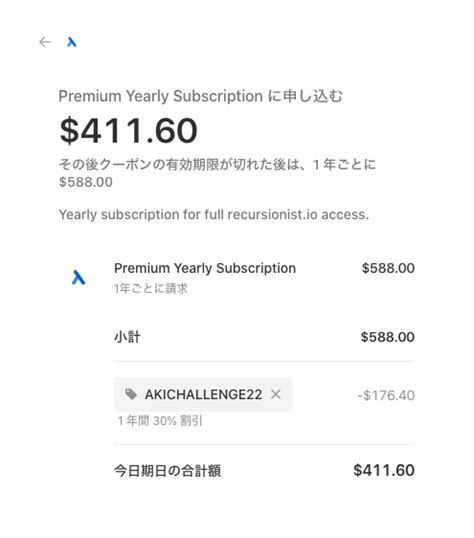This screenshot has width=474, height=538.
Task: Click the Premium Yearly Subscription line item name
Action: tap(205, 268)
